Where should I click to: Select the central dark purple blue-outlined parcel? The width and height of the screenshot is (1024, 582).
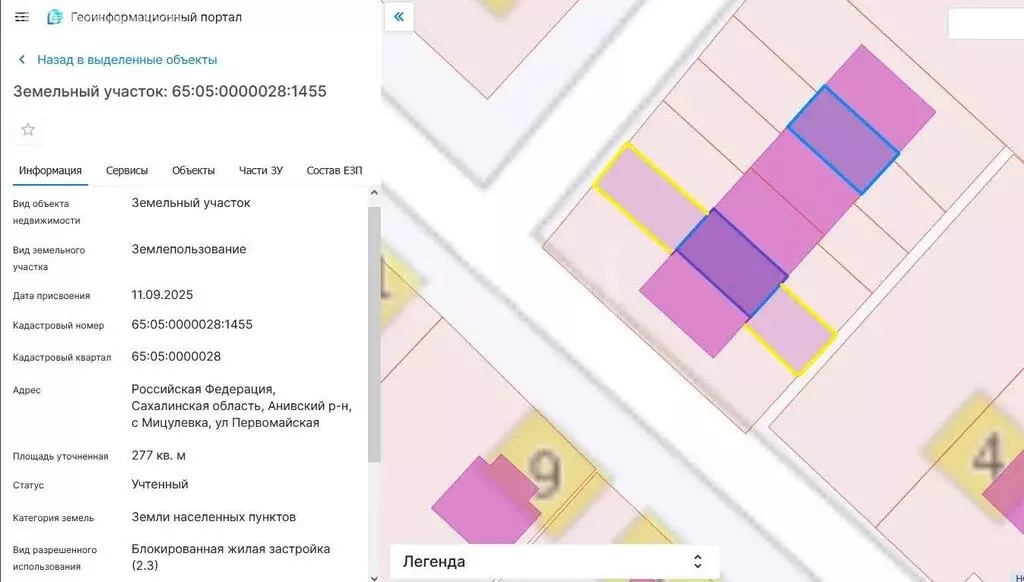[x=732, y=263]
